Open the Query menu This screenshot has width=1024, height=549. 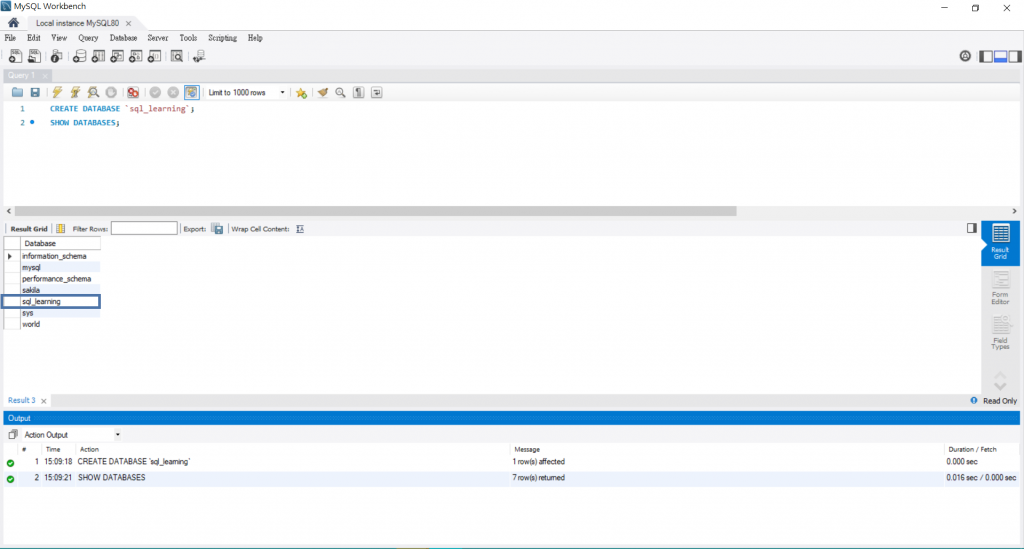pos(88,38)
